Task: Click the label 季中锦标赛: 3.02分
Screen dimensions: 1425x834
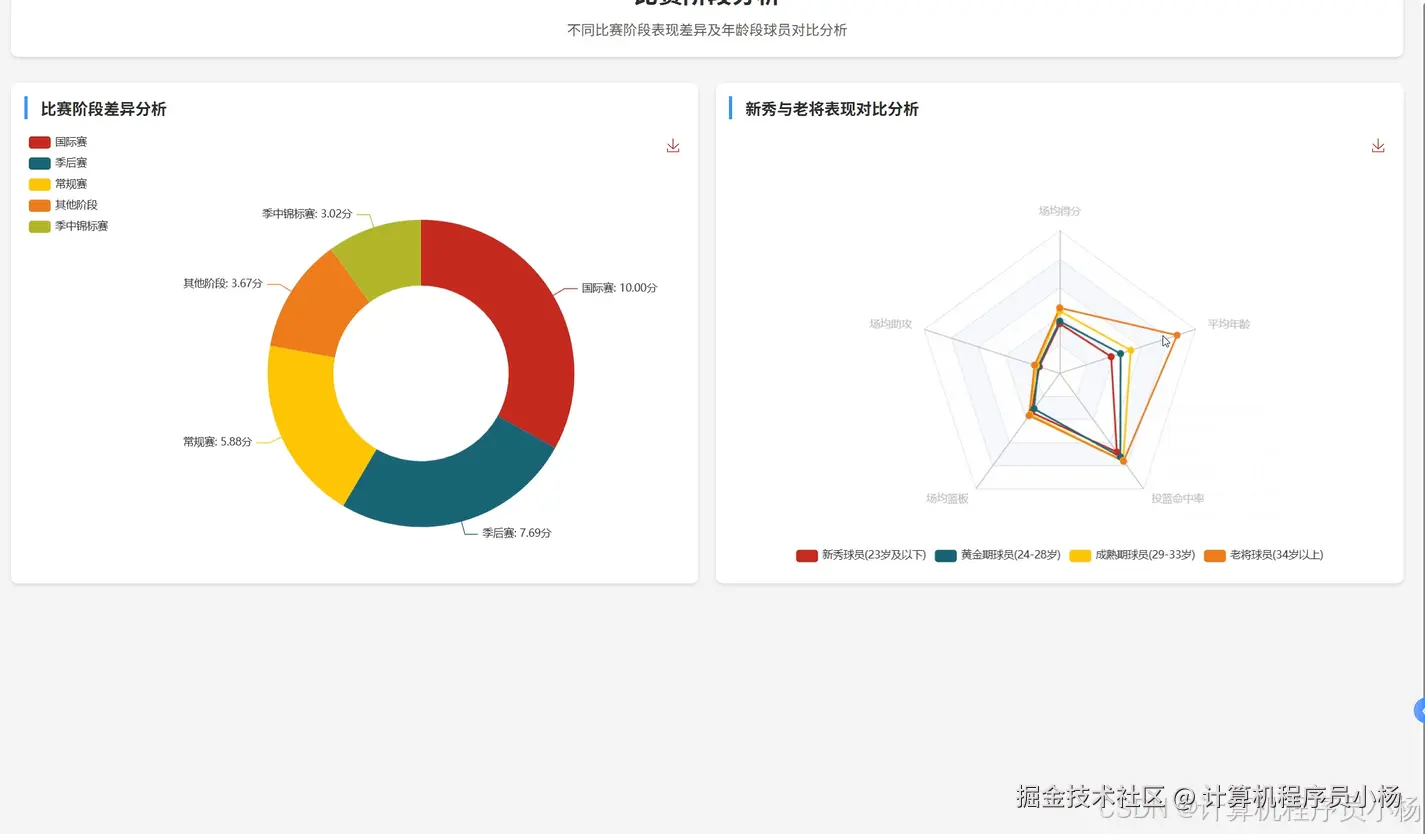Action: coord(307,213)
